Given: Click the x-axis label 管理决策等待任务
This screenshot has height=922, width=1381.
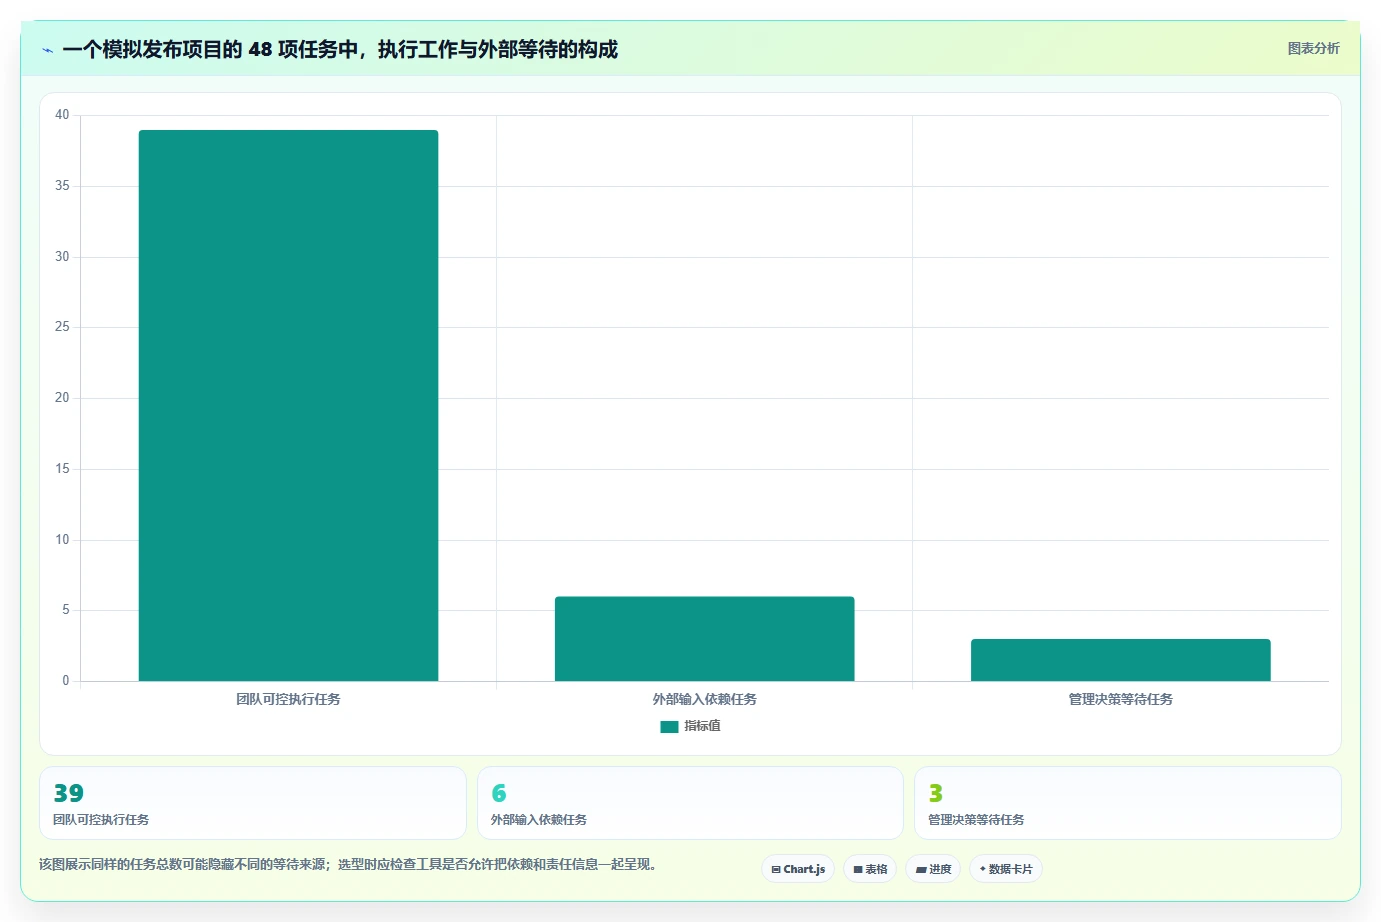Looking at the screenshot, I should pyautogui.click(x=1120, y=699).
